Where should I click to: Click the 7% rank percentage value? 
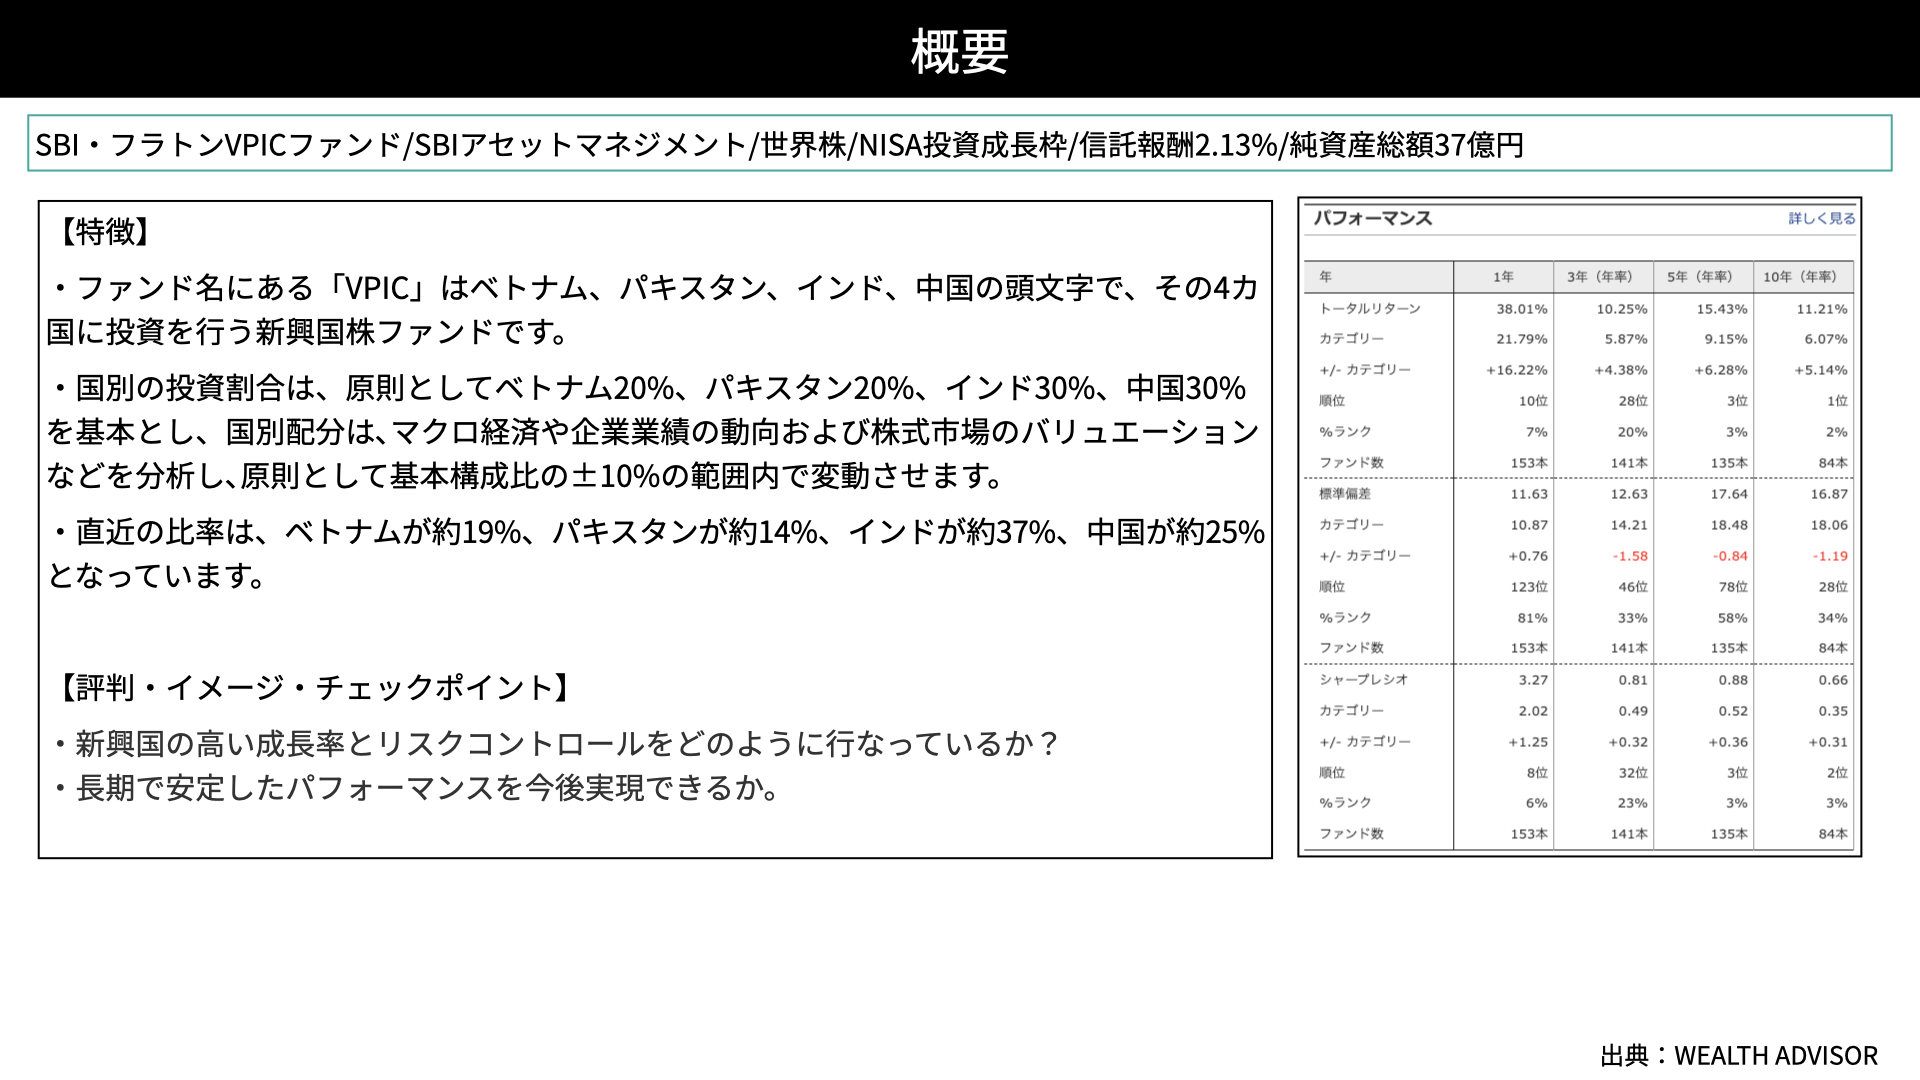coord(1536,432)
